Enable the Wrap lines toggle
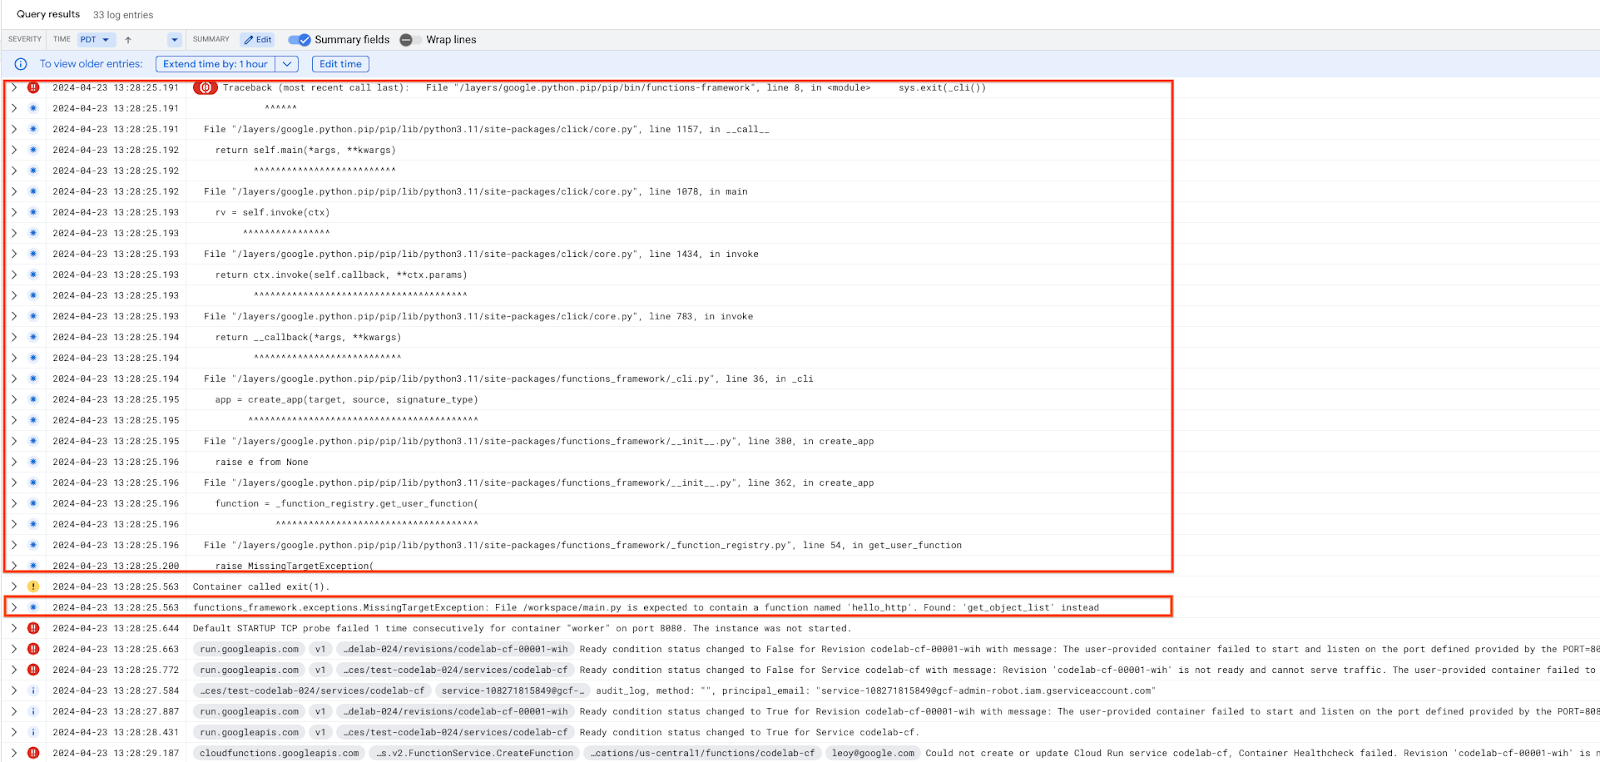Screen dimensions: 1600x762 pos(410,40)
